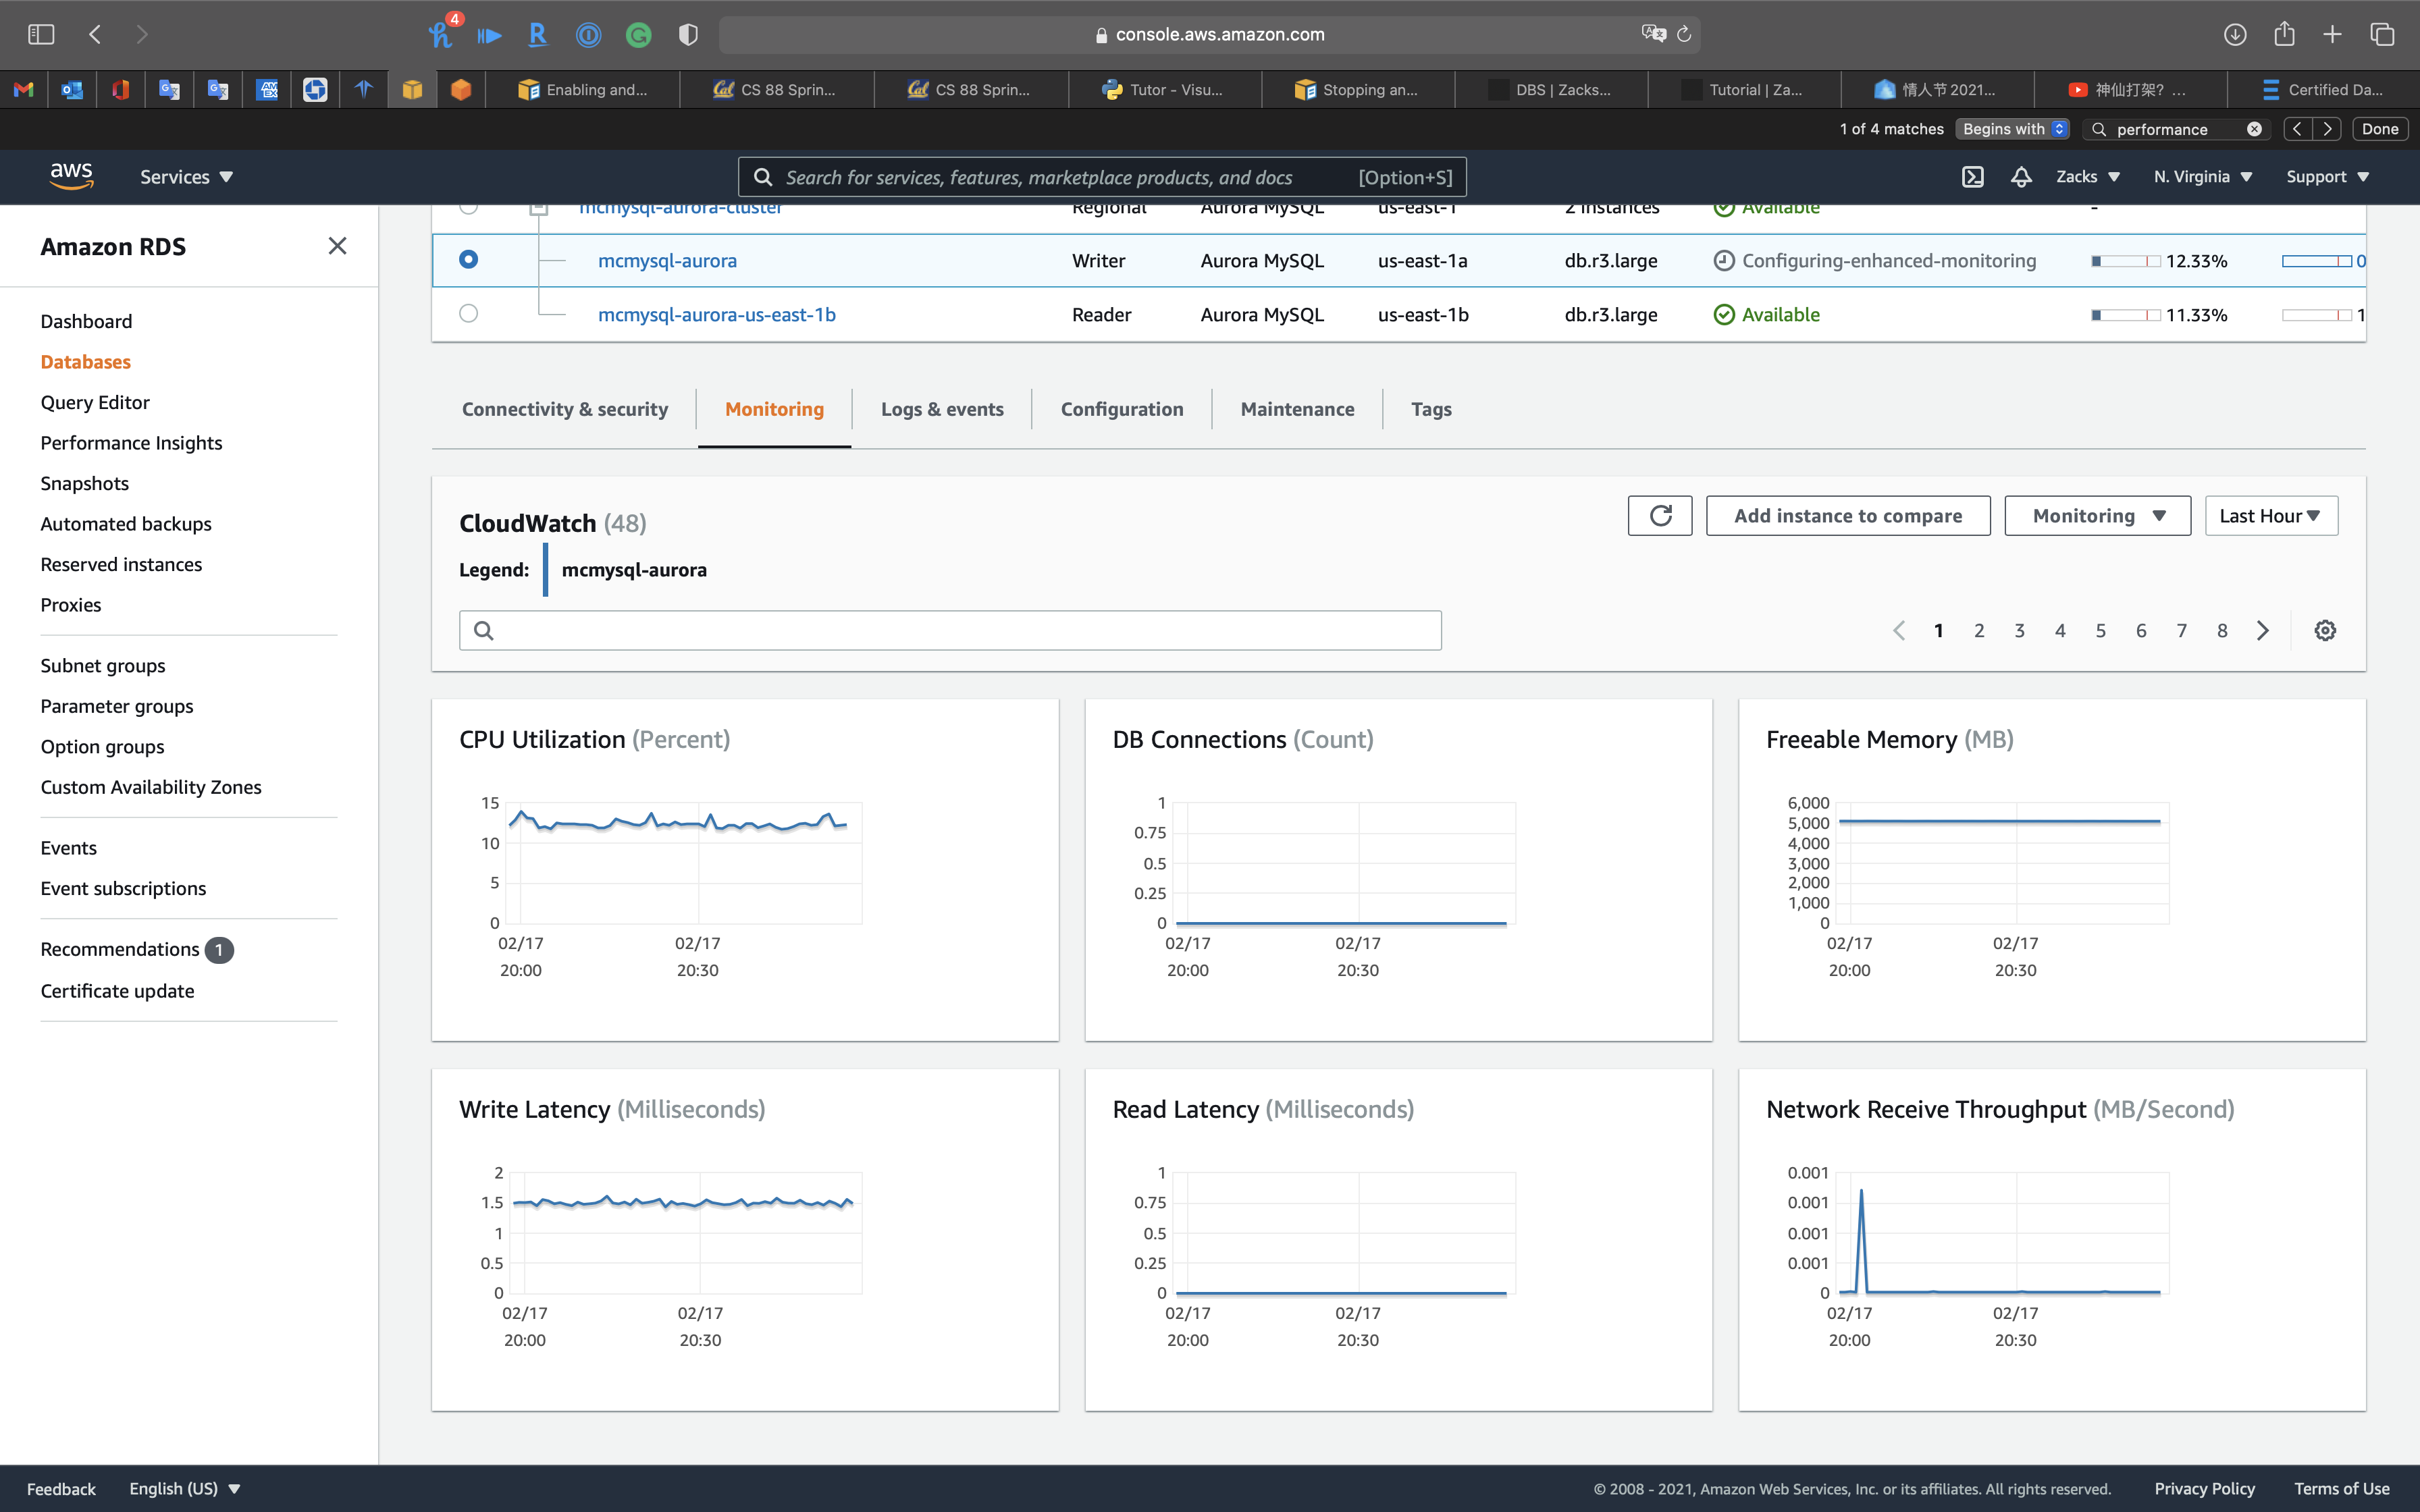Close the Amazon RDS sidebar
The image size is (2420, 1512).
click(337, 246)
